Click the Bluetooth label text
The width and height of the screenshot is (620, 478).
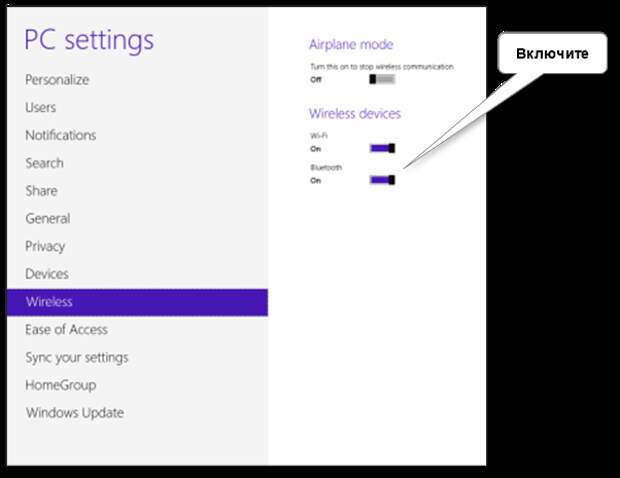tap(326, 167)
